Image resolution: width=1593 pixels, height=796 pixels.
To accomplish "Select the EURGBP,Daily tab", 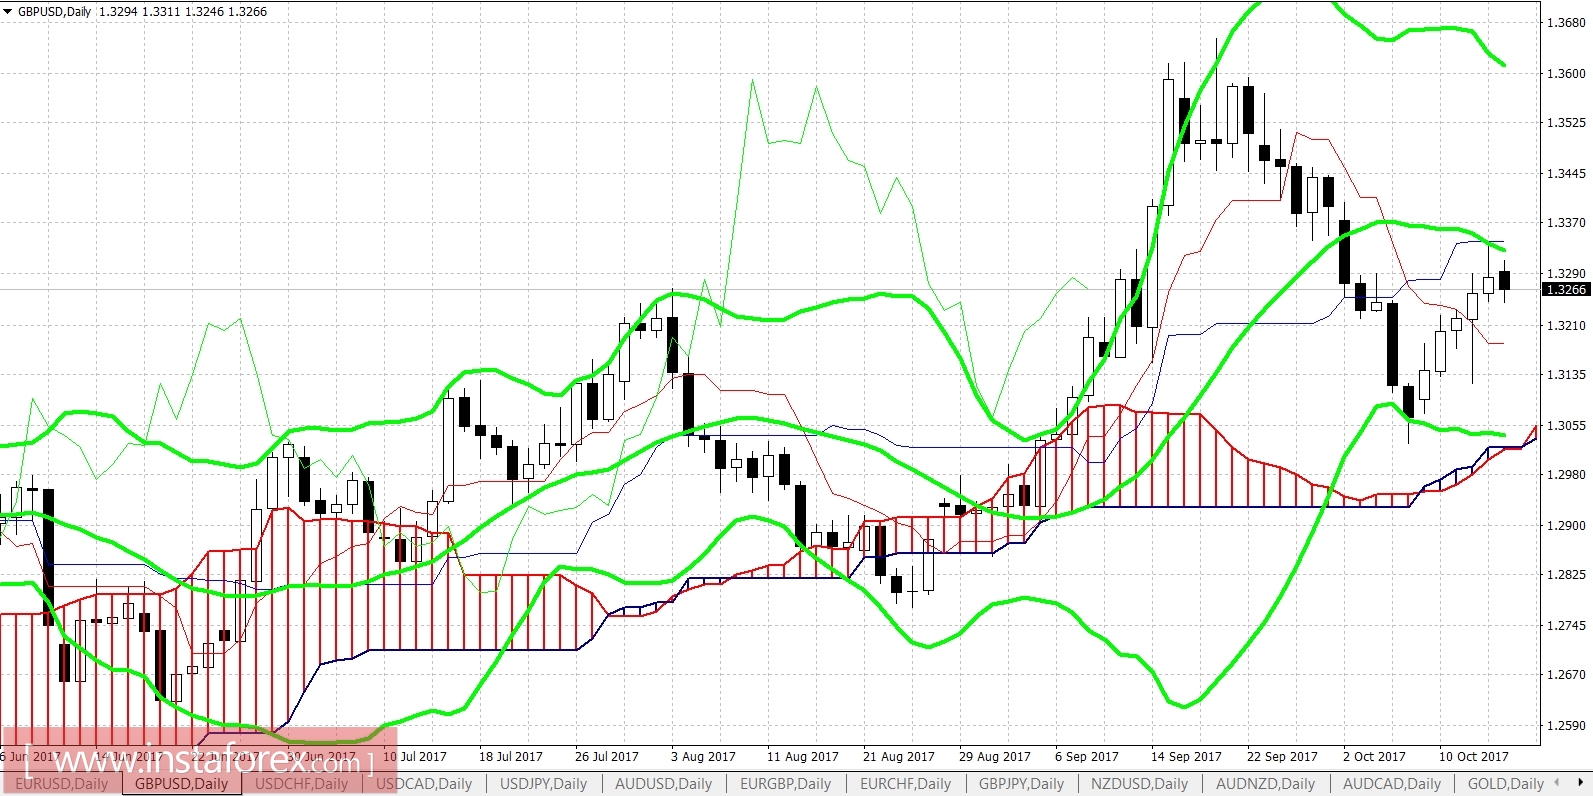I will pyautogui.click(x=785, y=784).
